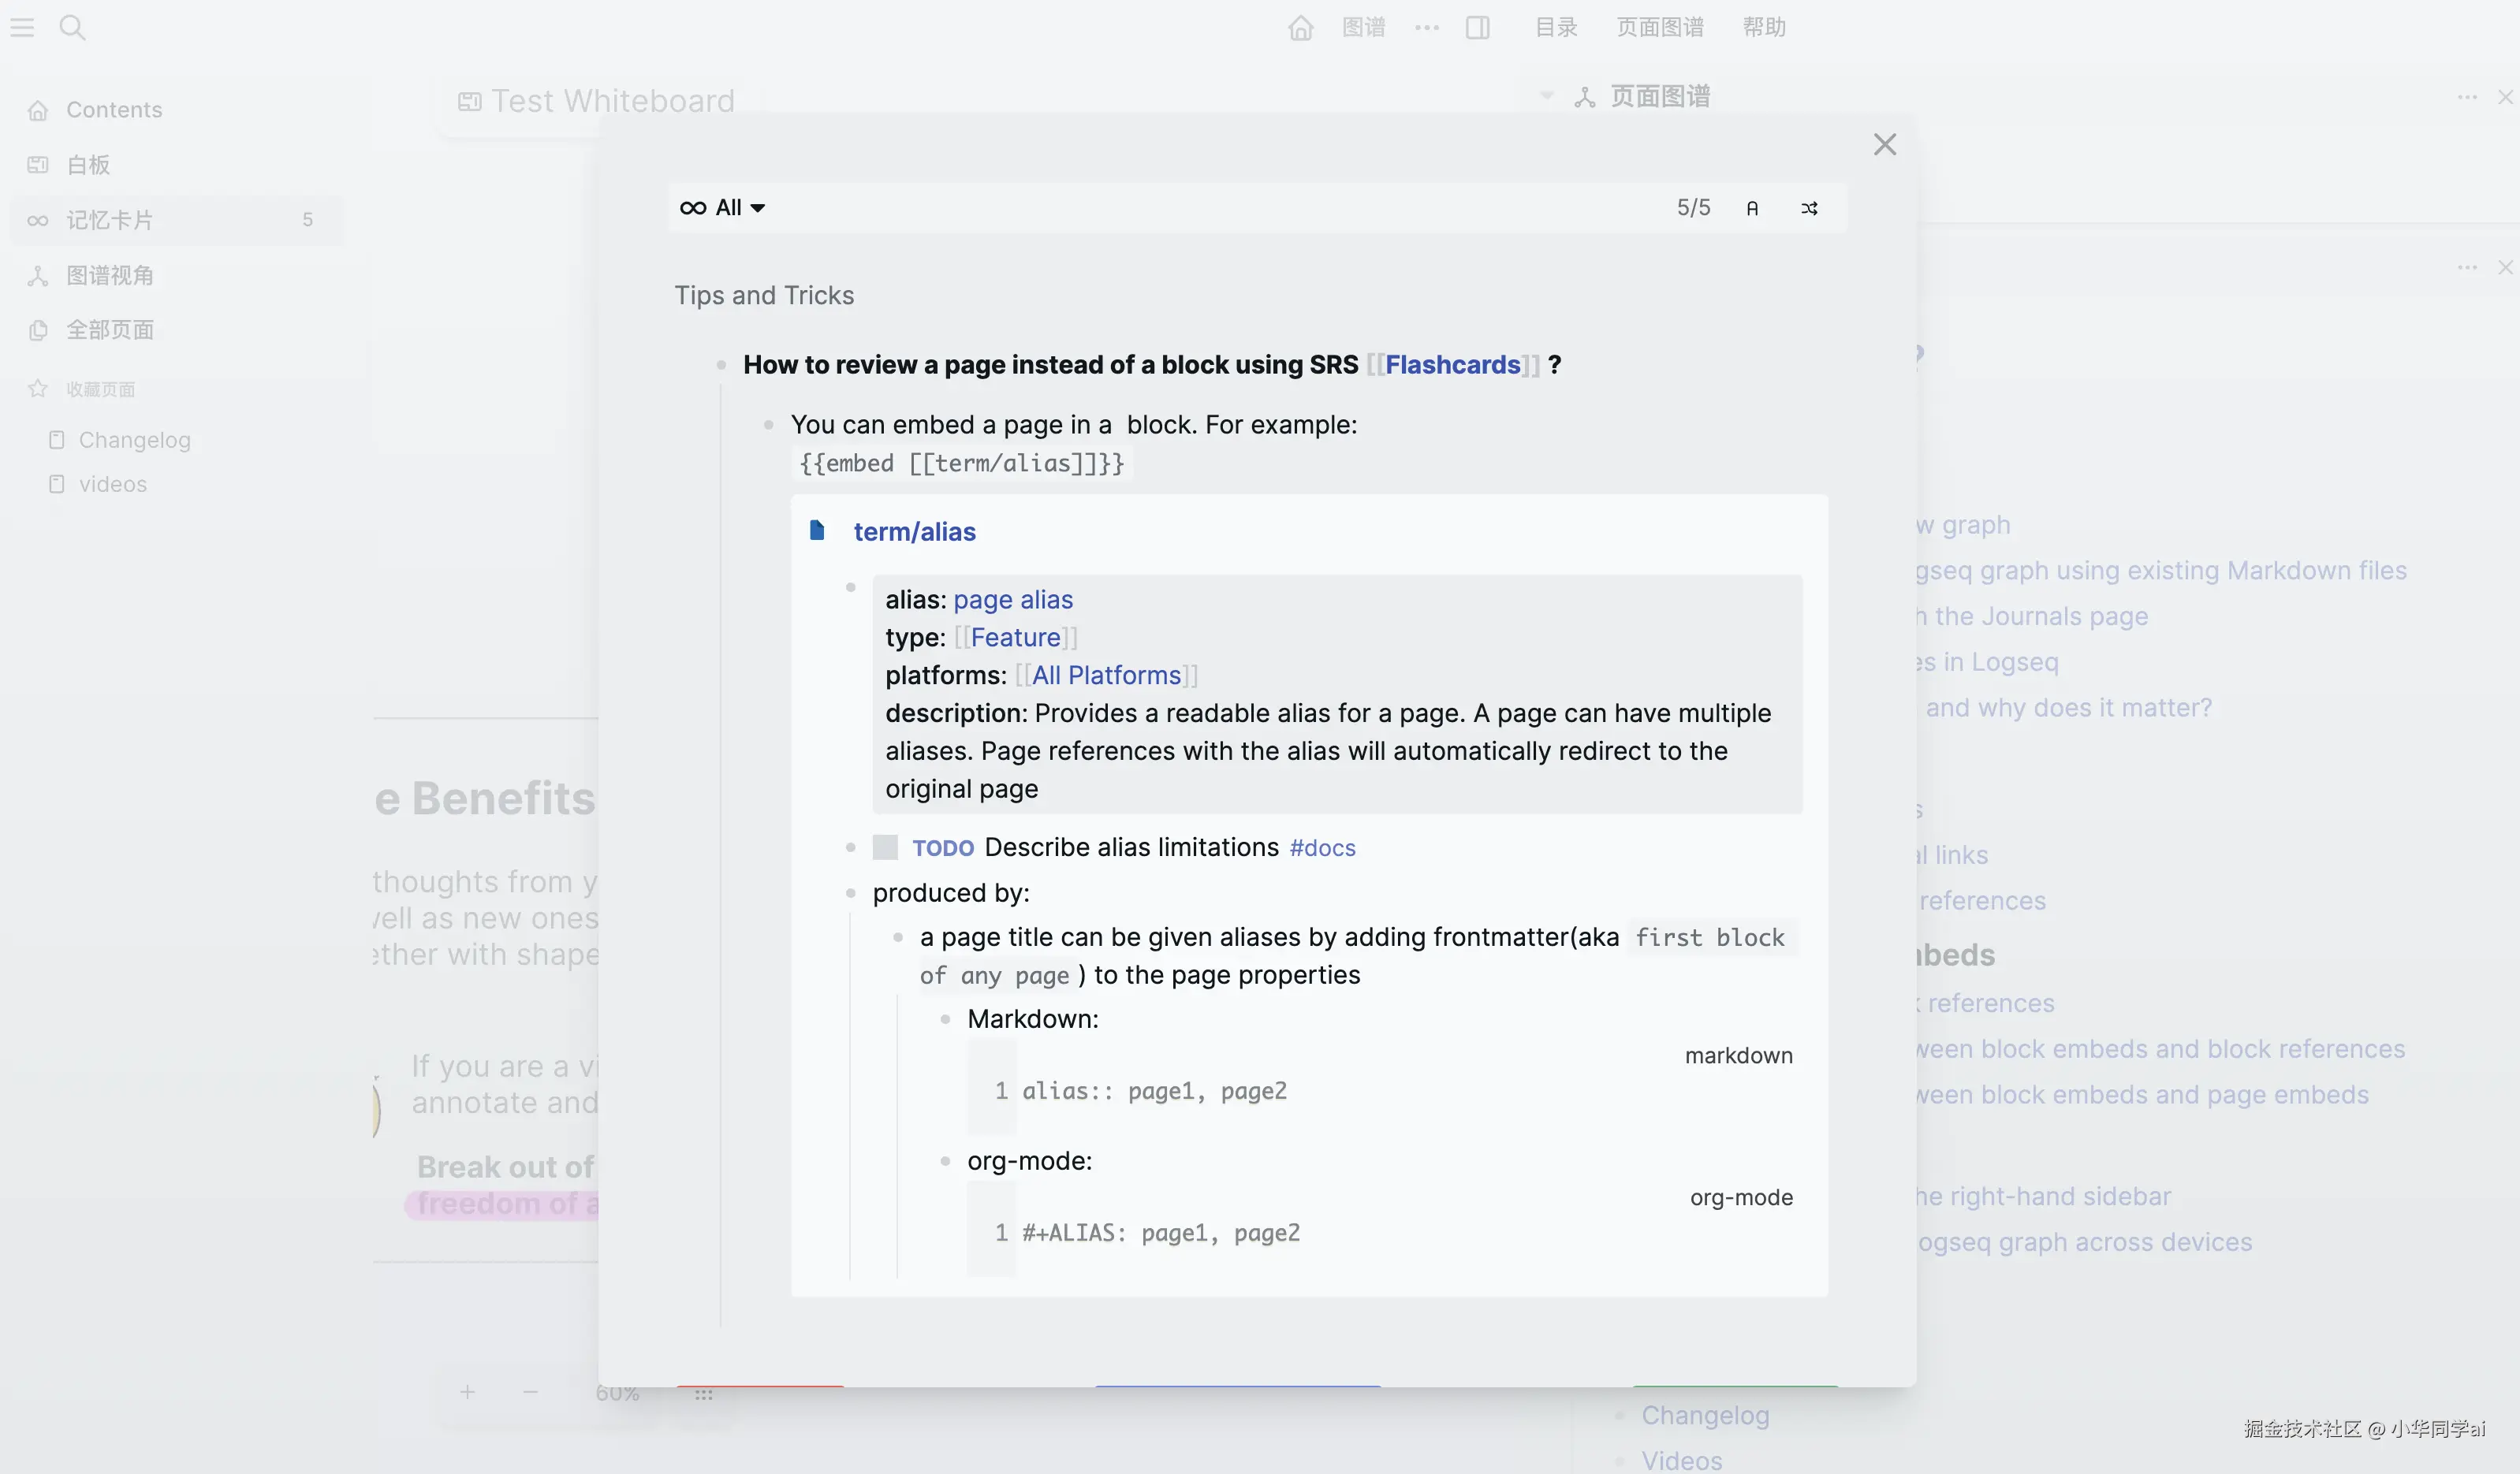
Task: Check the TODO Describe alias limitations checkbox
Action: pyautogui.click(x=885, y=848)
